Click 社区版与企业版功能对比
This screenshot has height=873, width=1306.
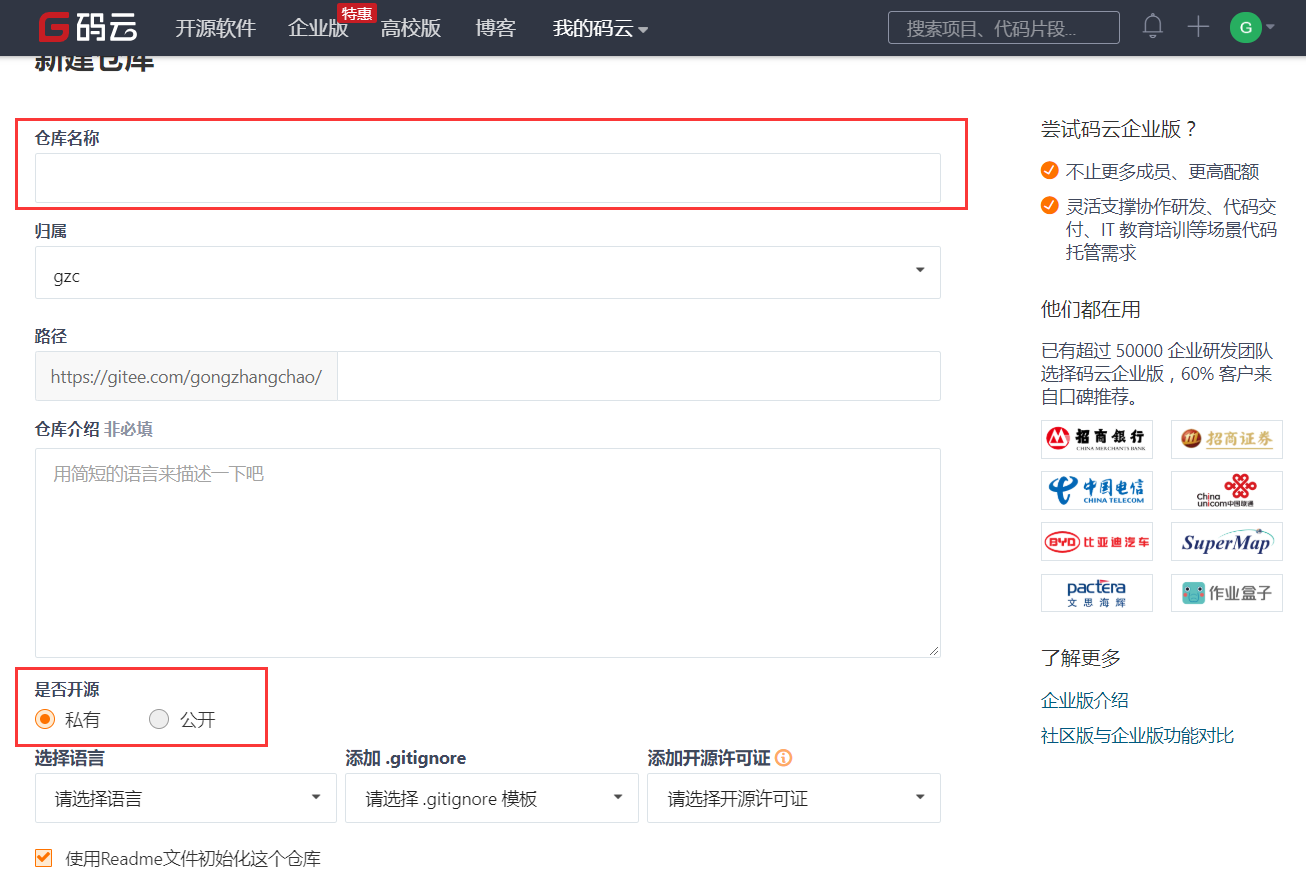(x=1135, y=735)
